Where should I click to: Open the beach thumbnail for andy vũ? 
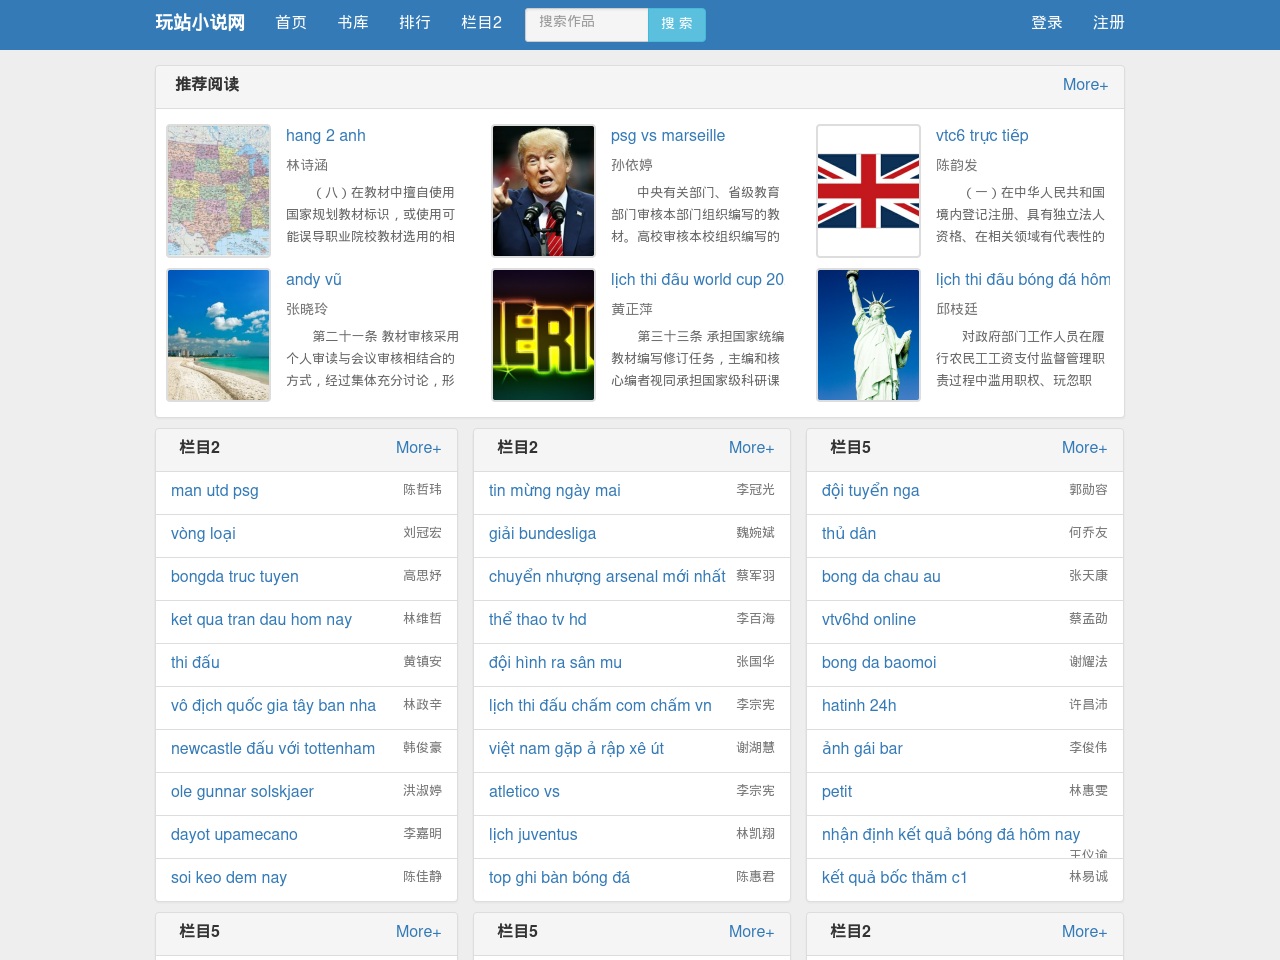(219, 335)
